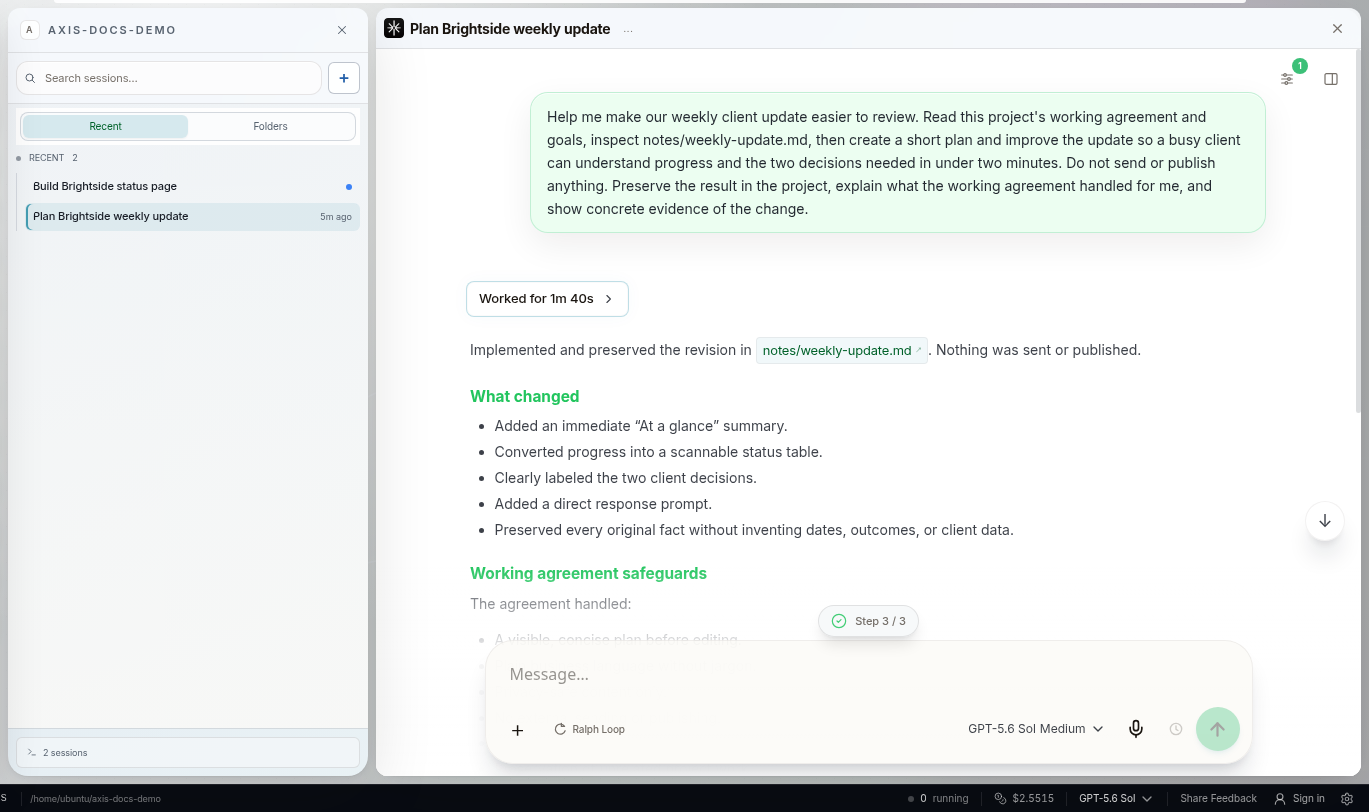Viewport: 1369px width, 812px height.
Task: Open Build Brightside status page session
Action: pyautogui.click(x=190, y=186)
